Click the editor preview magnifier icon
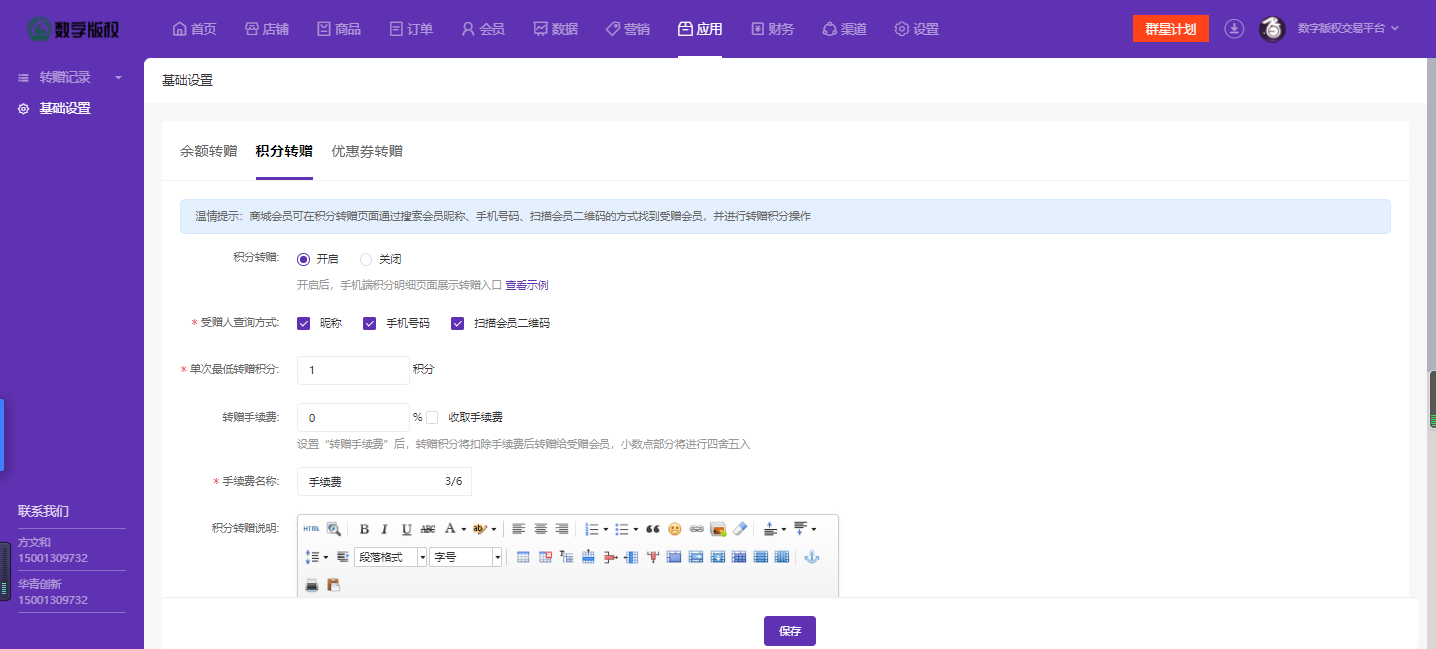 [x=334, y=529]
